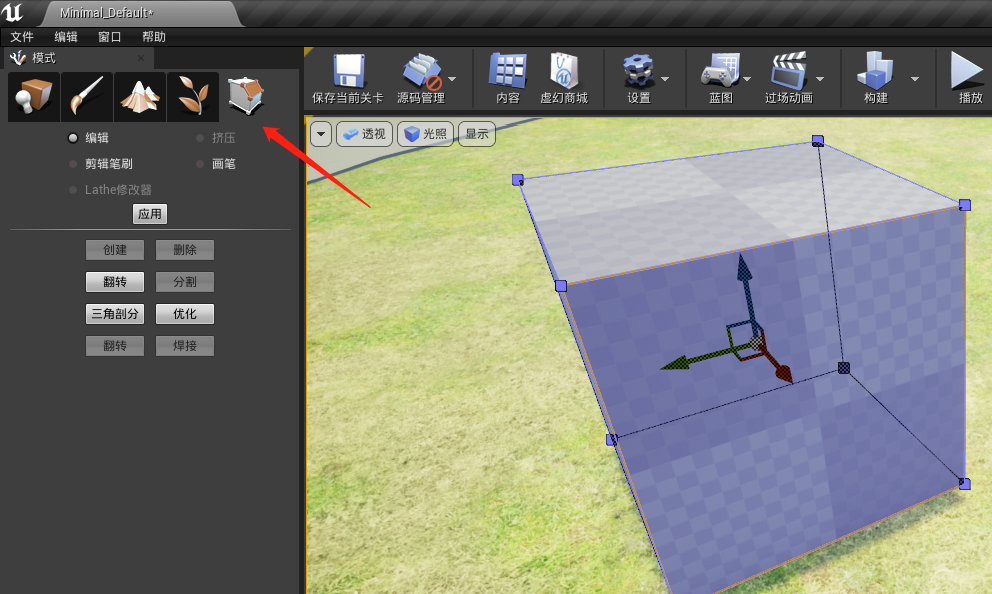Expand 设置 dropdown arrow
Screen dimensions: 992x594
665,79
